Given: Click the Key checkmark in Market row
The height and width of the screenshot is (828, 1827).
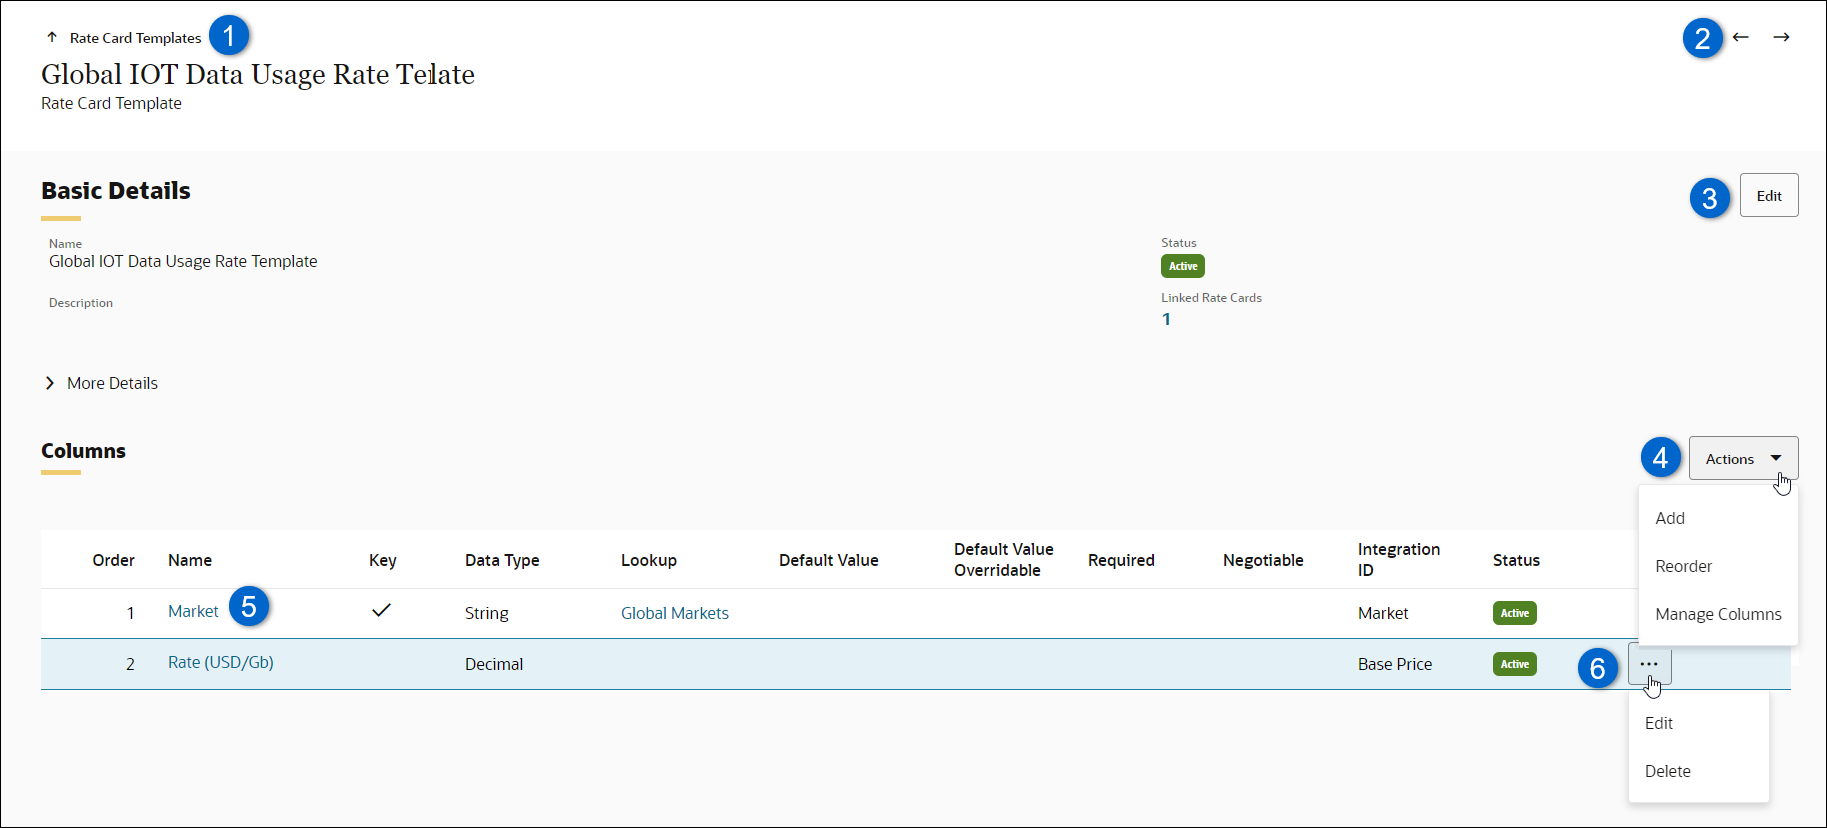Looking at the screenshot, I should (x=381, y=611).
